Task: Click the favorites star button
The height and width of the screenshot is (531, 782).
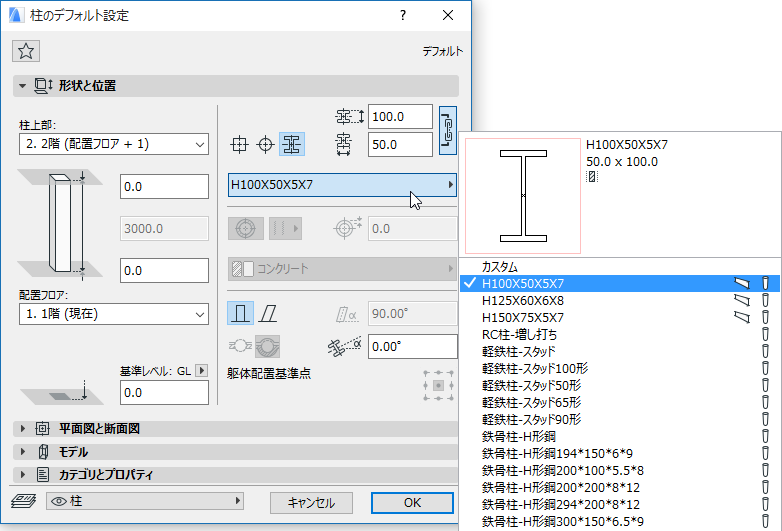Action: (26, 51)
